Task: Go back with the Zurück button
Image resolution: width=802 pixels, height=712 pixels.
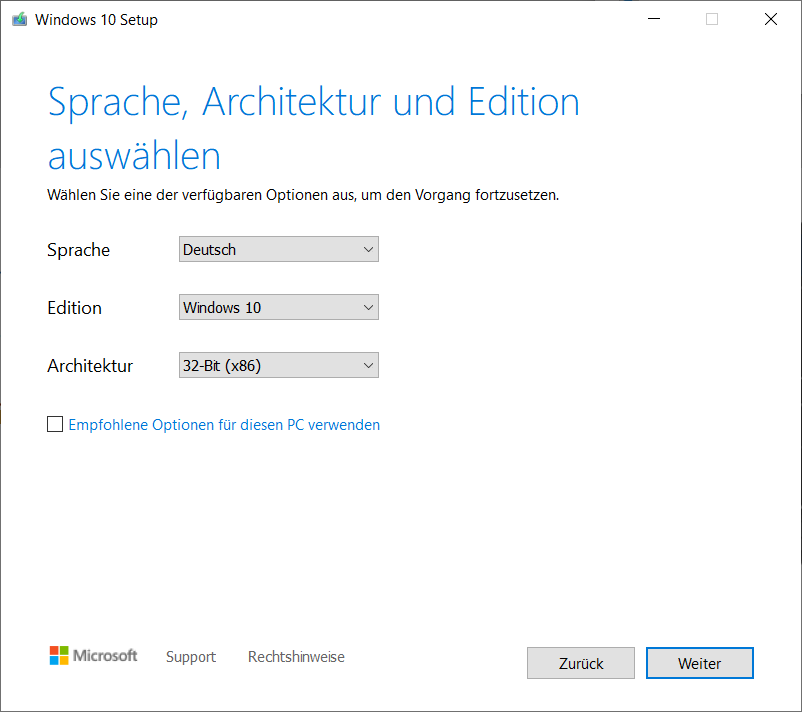Action: (x=581, y=663)
